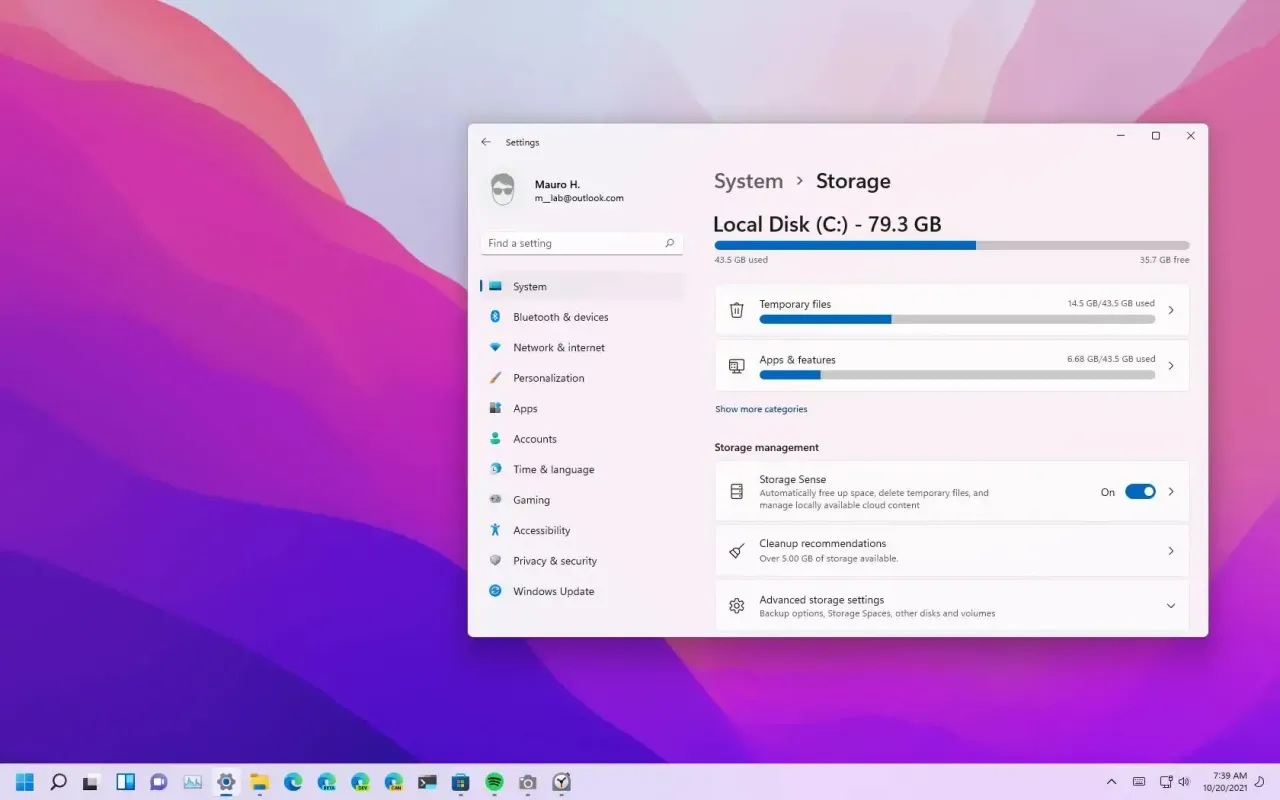Screen dimensions: 1280x800
Task: Click System in the breadcrumb
Action: (748, 181)
